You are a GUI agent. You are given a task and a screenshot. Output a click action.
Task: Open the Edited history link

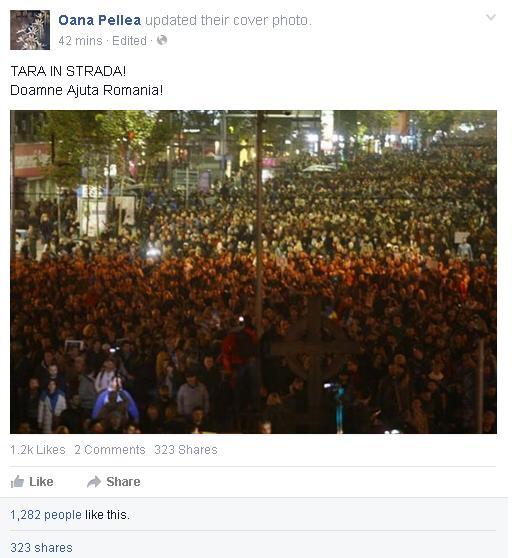[x=129, y=41]
